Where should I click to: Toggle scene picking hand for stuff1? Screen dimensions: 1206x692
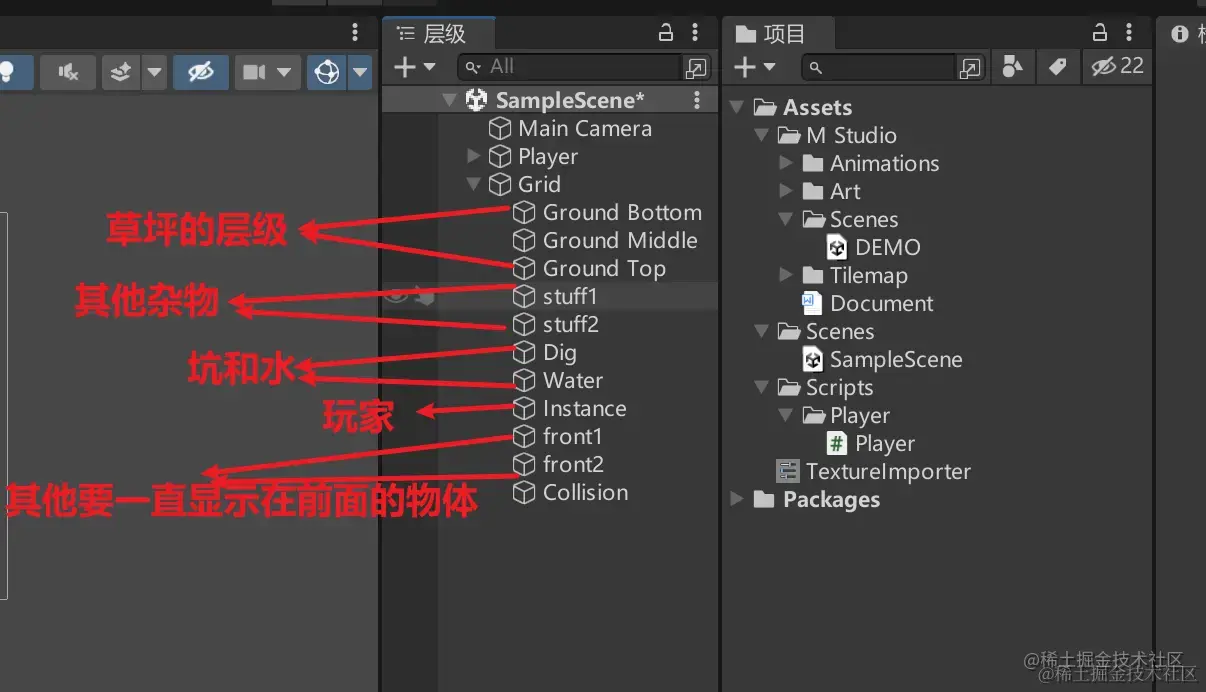tap(424, 296)
